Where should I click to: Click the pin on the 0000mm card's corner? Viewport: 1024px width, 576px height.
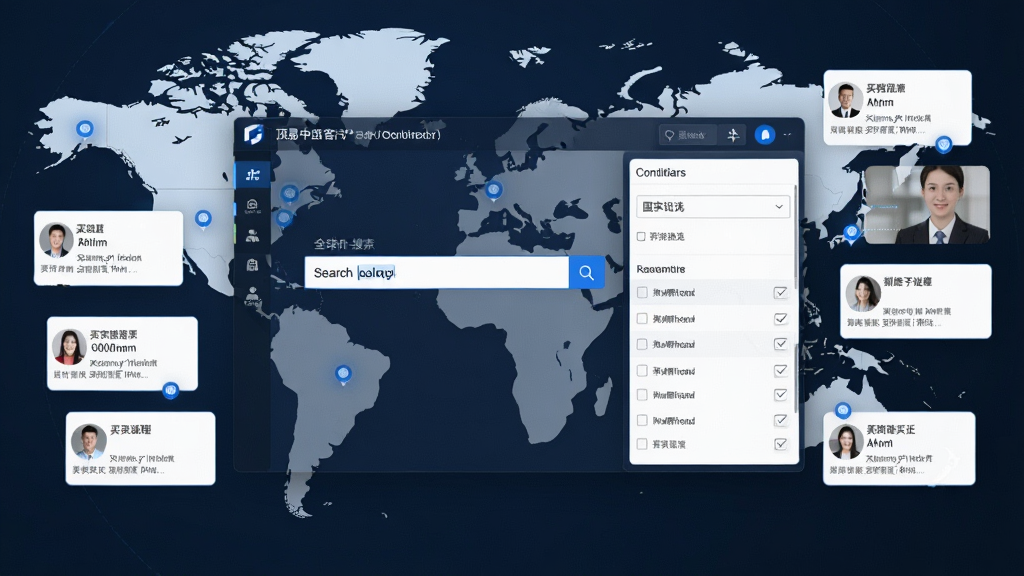click(x=170, y=391)
